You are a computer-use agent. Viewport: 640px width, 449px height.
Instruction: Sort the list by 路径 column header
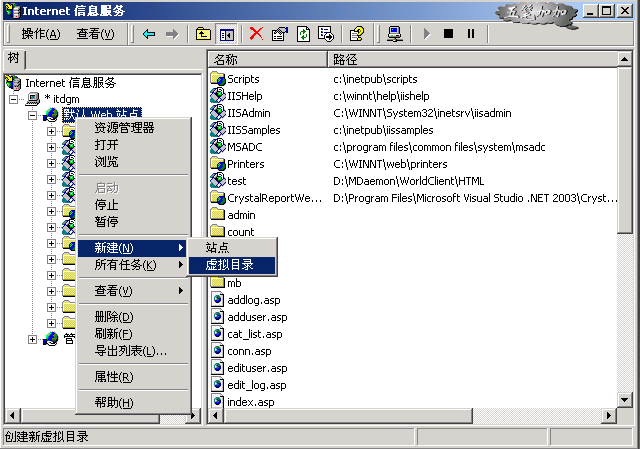[x=470, y=60]
